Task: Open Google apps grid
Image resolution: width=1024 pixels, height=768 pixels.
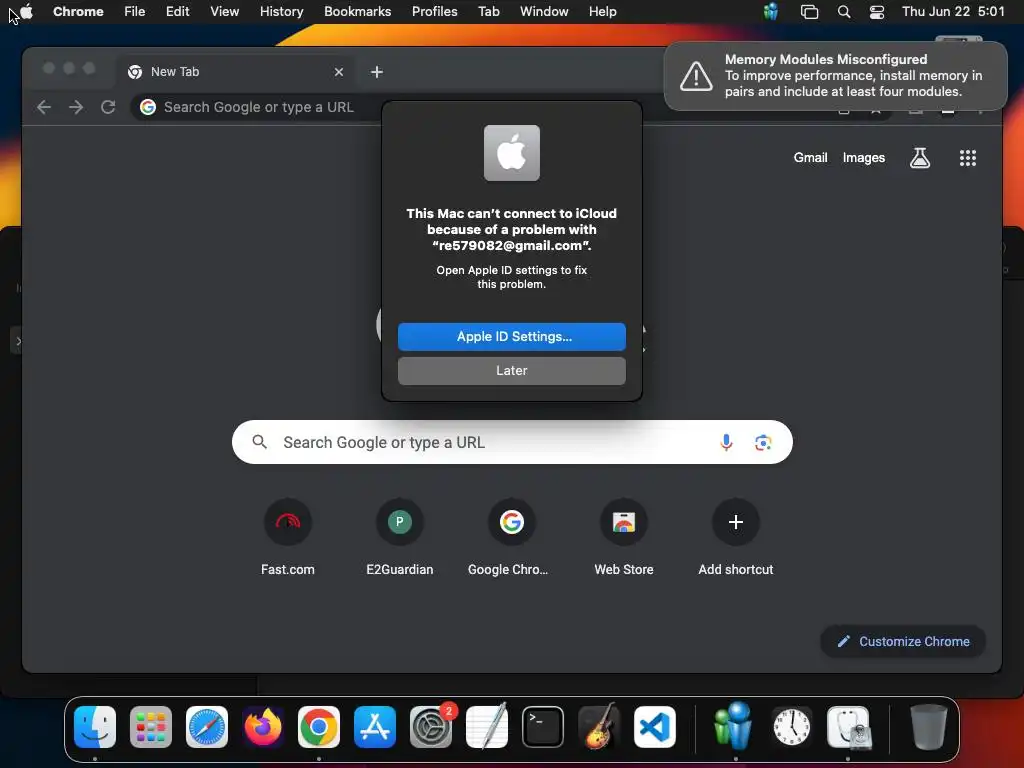Action: [967, 157]
